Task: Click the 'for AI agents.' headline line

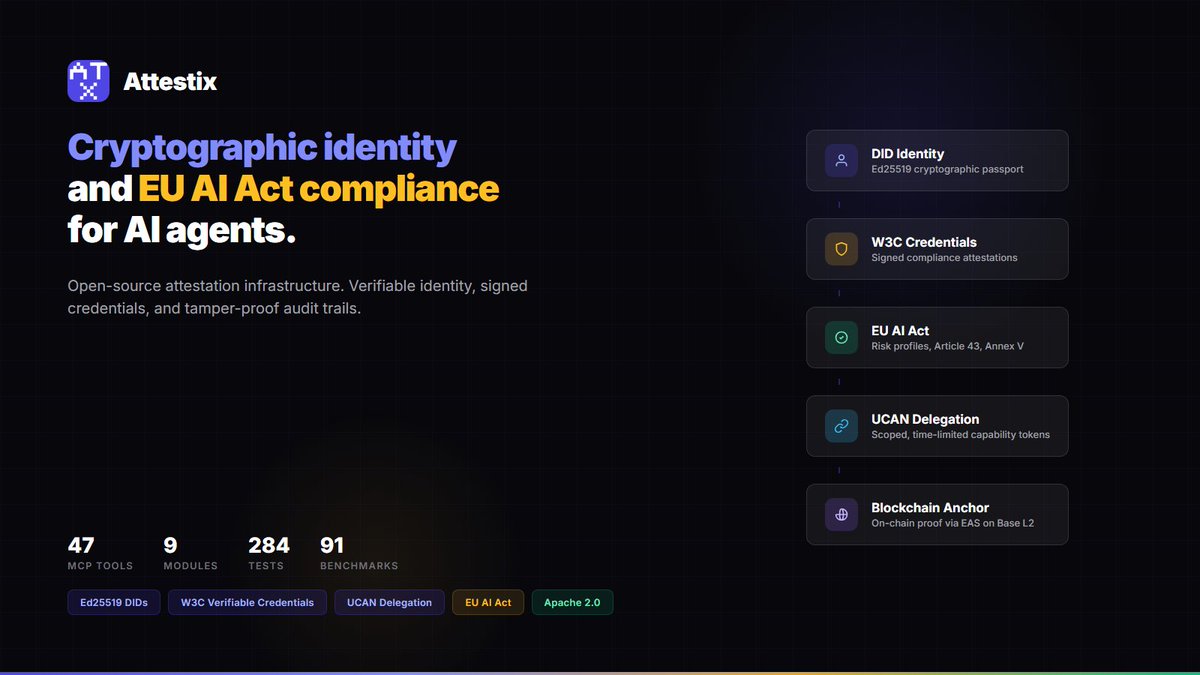Action: (182, 230)
